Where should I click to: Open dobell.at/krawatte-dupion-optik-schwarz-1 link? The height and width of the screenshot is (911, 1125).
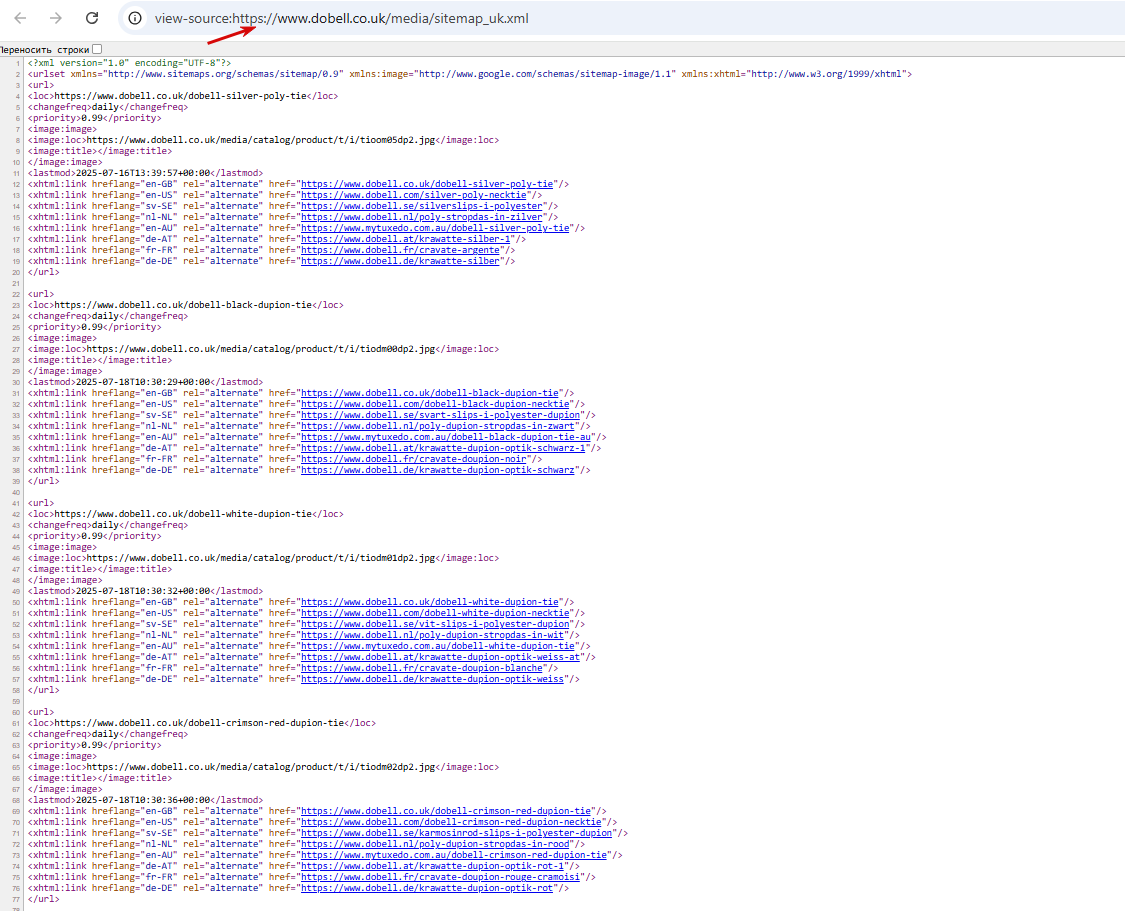(x=443, y=448)
